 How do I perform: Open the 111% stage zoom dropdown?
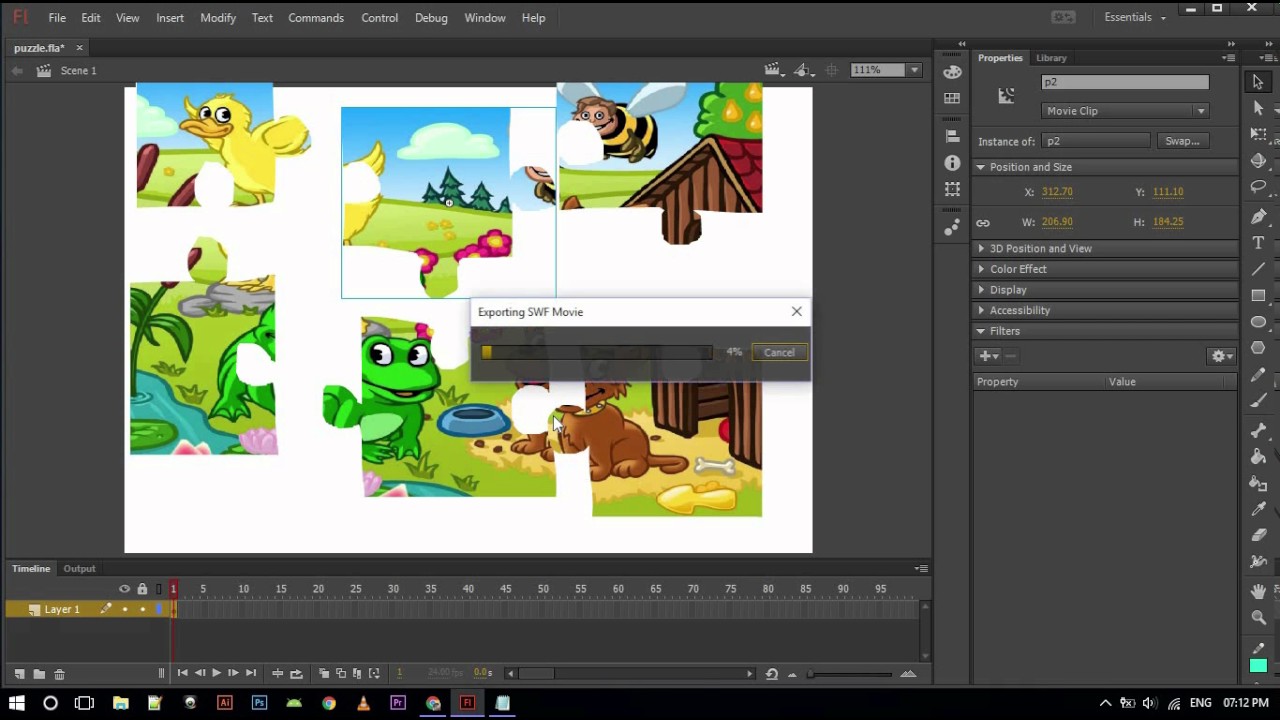pos(913,70)
